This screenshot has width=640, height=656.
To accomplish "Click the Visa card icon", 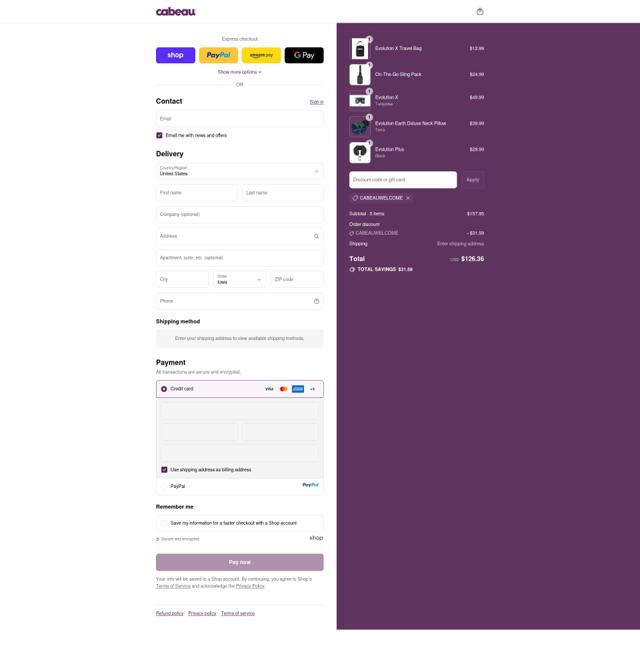I will tap(269, 389).
